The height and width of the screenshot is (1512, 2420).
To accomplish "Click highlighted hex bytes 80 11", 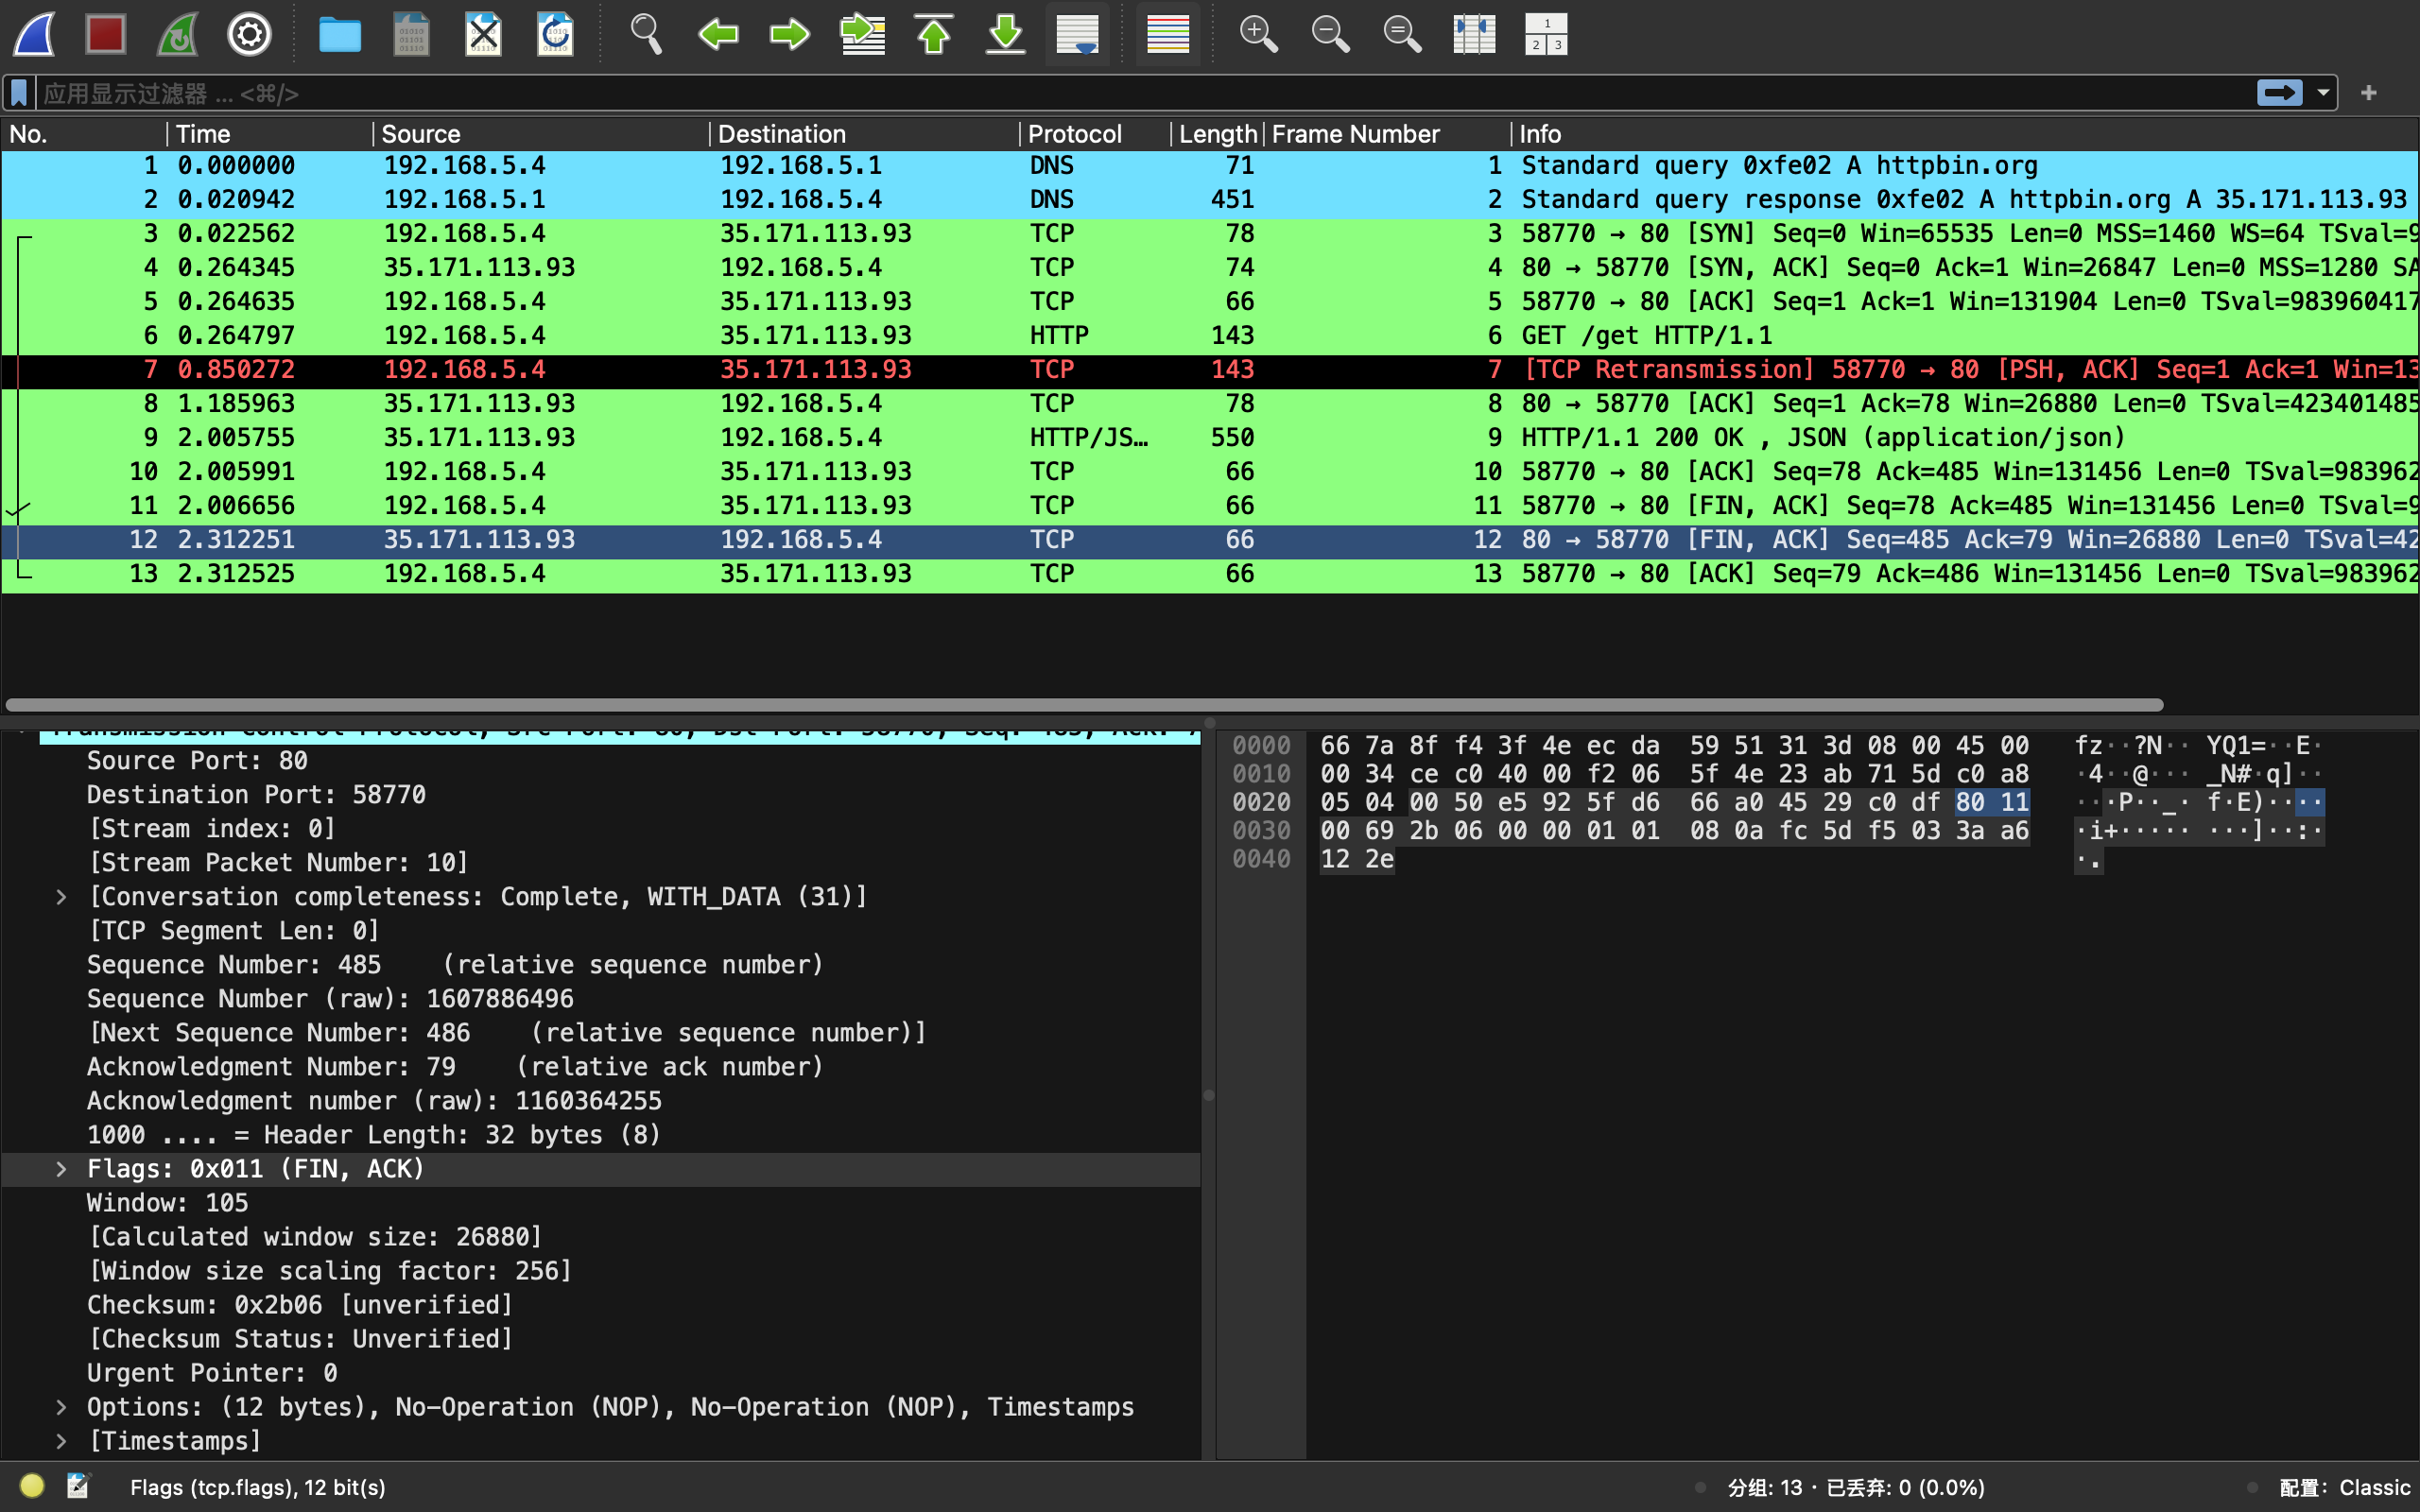I will (x=1992, y=802).
